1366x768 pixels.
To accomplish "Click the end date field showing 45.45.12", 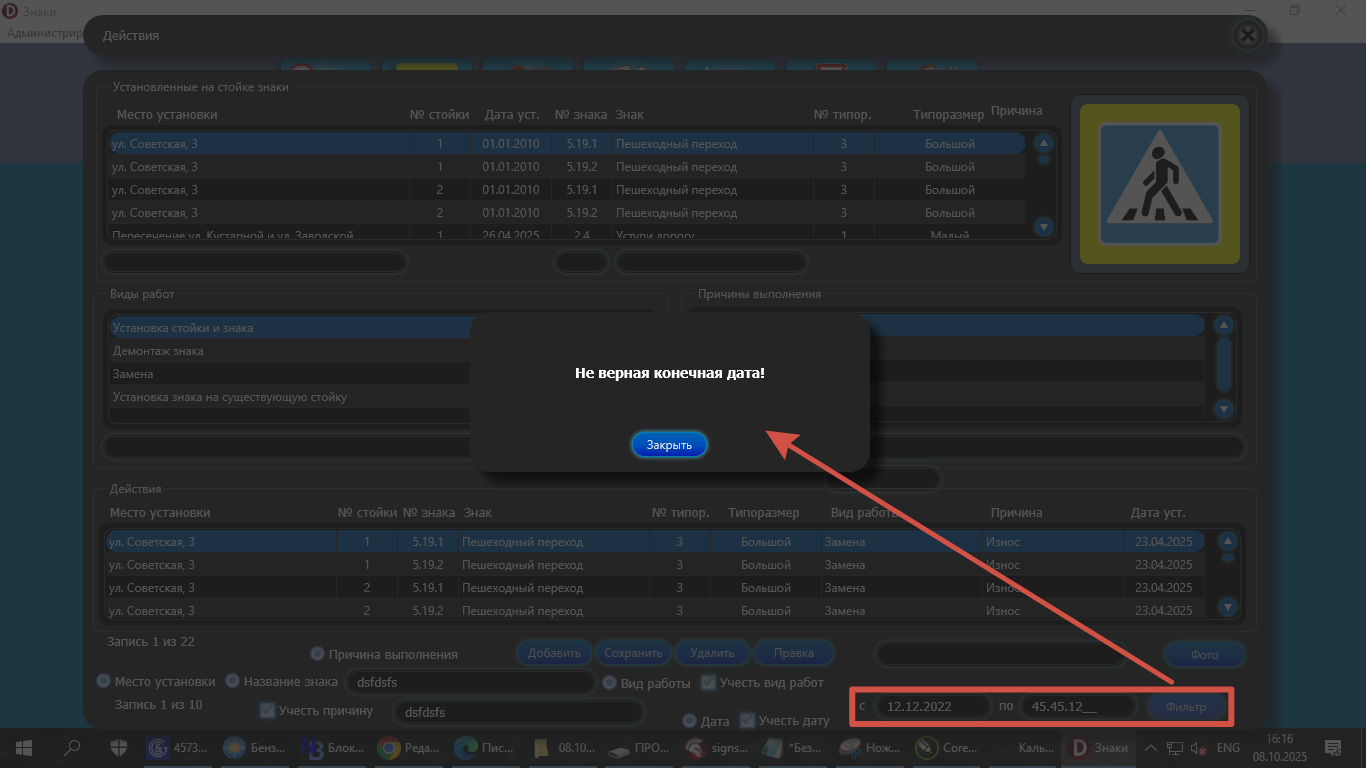I will [1078, 707].
